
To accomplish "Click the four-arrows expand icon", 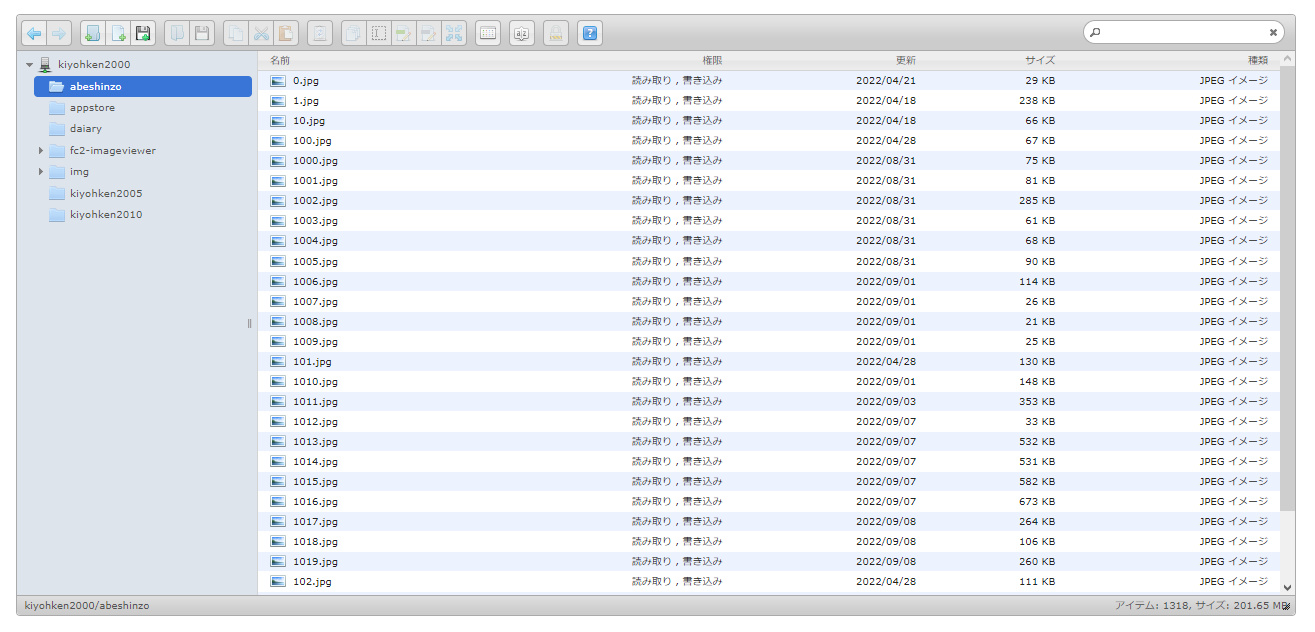I will pos(453,33).
